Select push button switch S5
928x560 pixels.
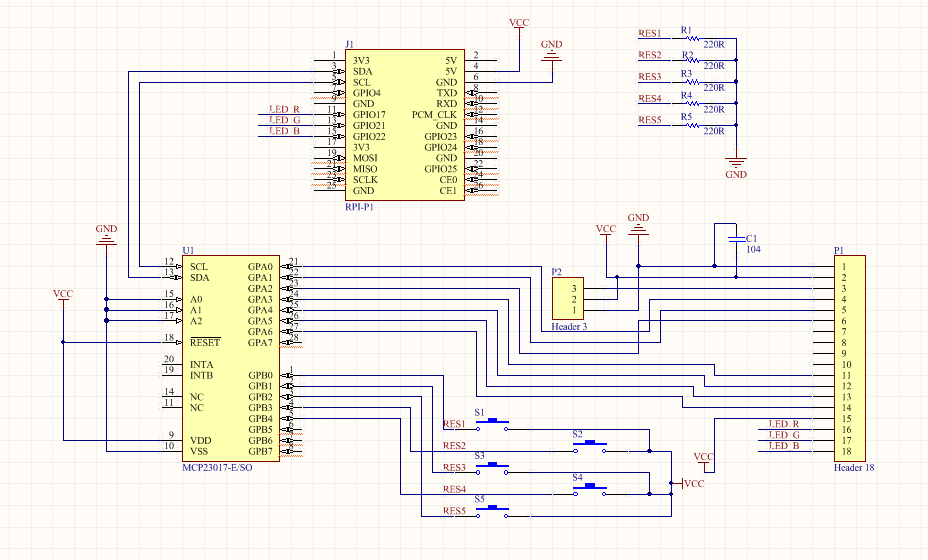(492, 511)
